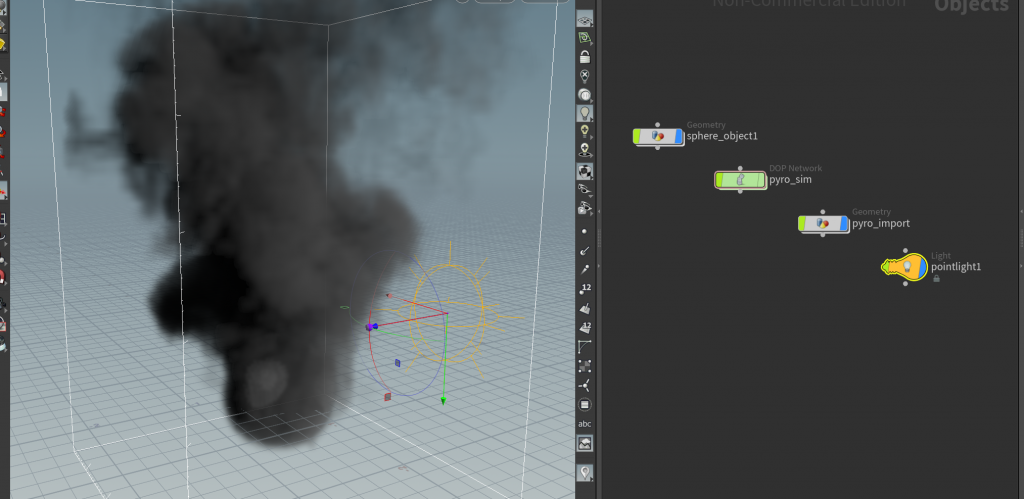Click the input connector above pointlight1 node
Viewport: 1024px width, 499px height.
tap(905, 250)
